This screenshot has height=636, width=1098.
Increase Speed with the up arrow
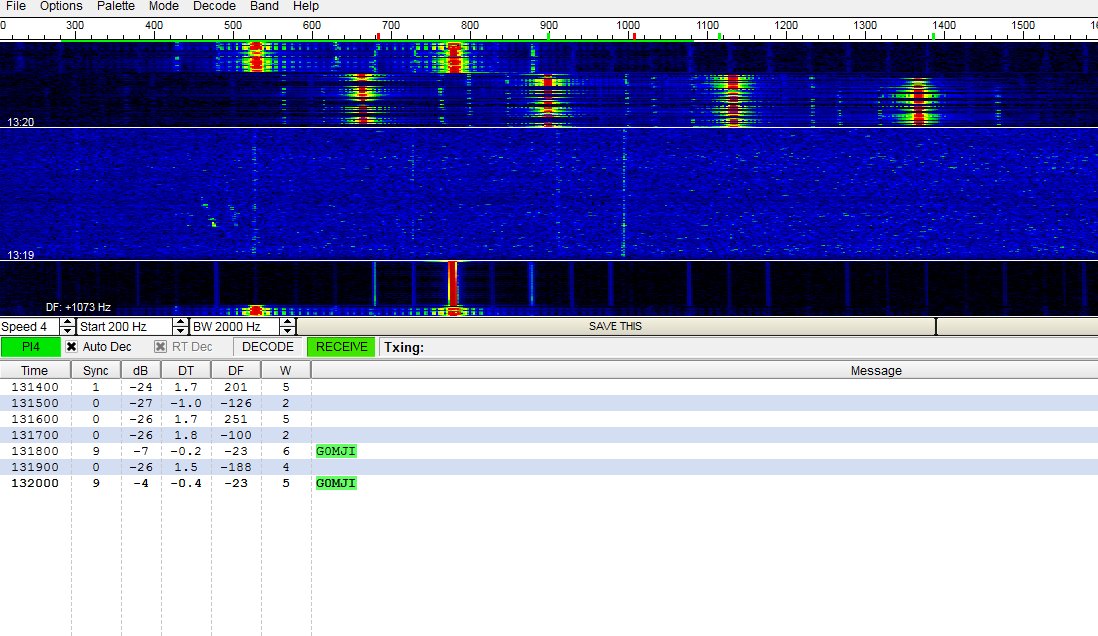[68, 322]
